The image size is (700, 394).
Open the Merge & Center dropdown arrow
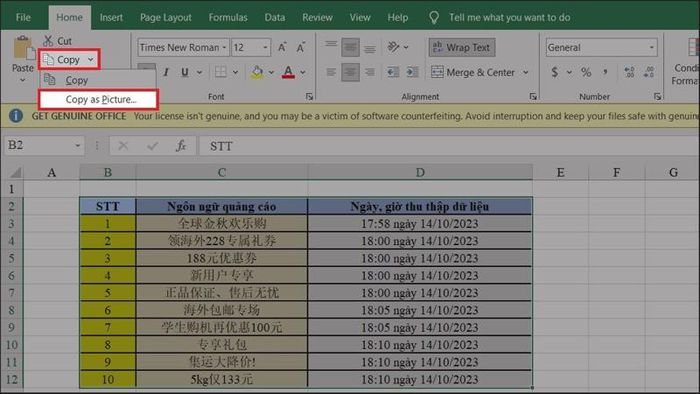[525, 72]
